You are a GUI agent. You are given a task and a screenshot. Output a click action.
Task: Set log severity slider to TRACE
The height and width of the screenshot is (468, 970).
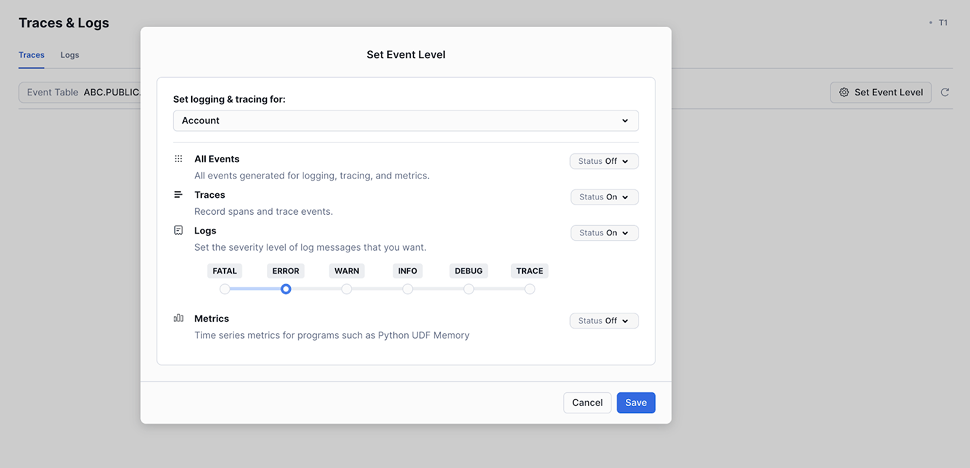[530, 289]
